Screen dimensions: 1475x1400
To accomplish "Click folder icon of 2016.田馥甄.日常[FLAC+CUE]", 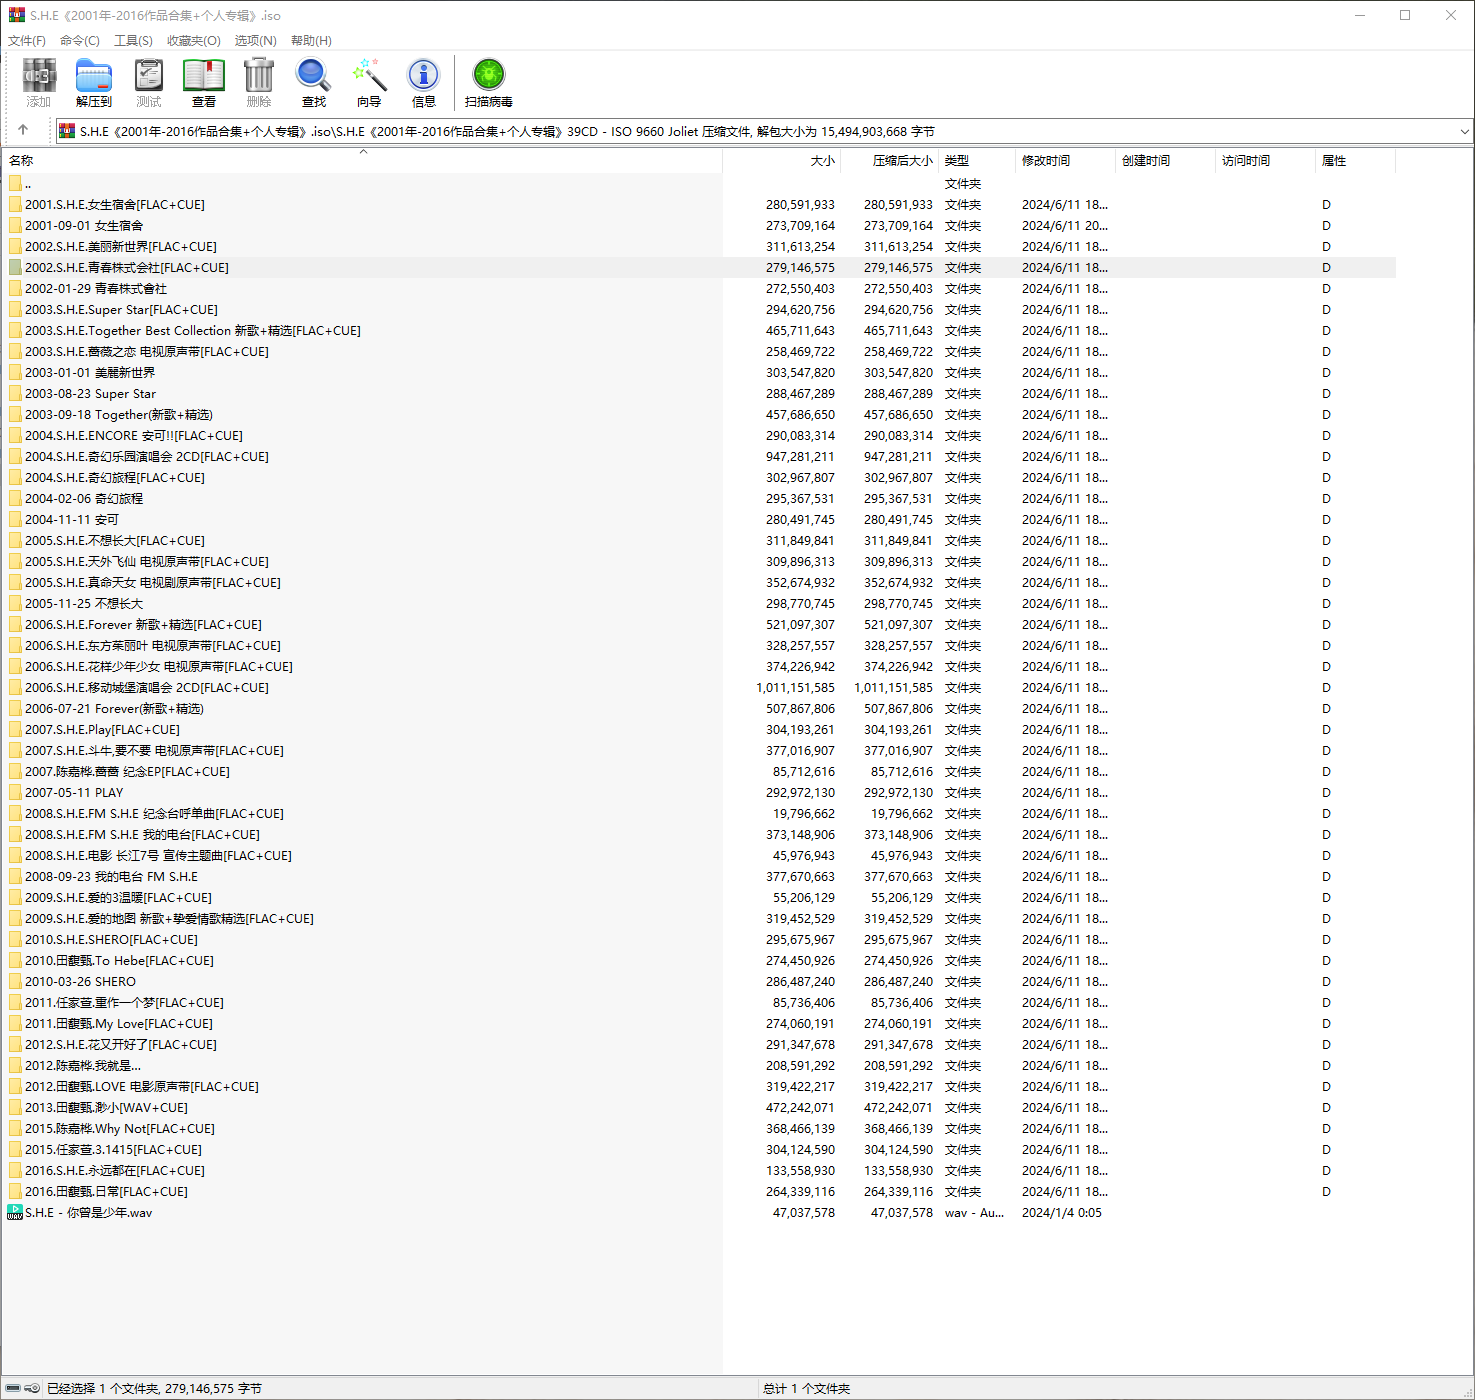I will (15, 1191).
